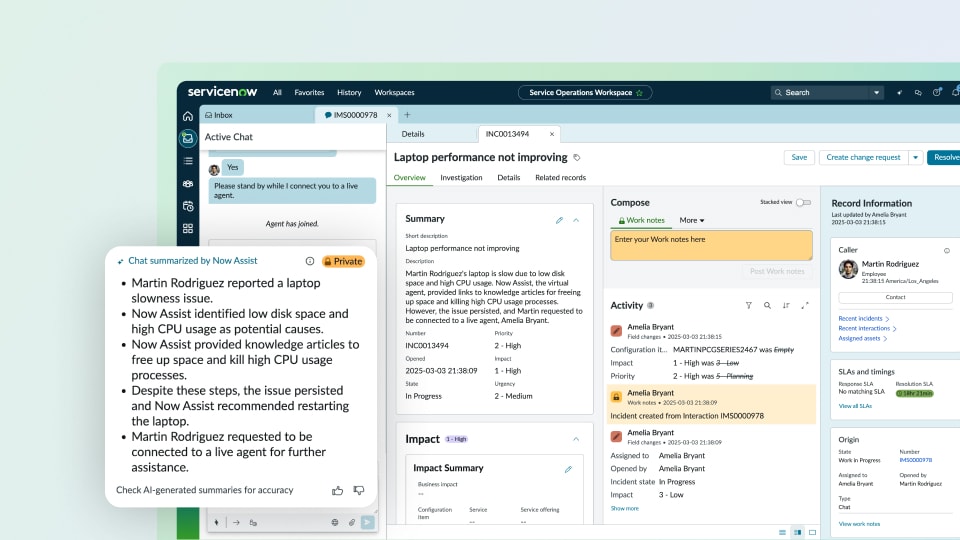Click the info icon beside the chat summary title
Viewport: 960px width, 540px height.
tap(310, 261)
